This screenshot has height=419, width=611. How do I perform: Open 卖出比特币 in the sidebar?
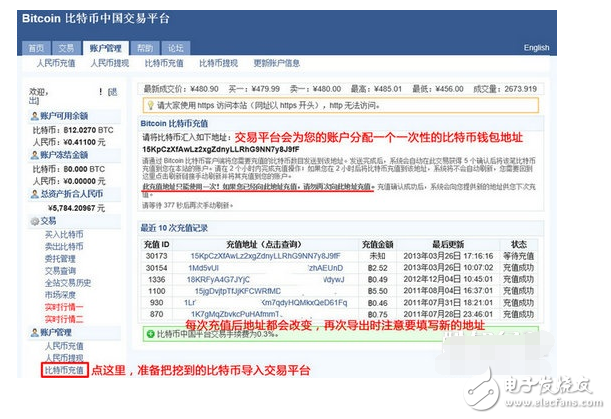click(x=64, y=246)
